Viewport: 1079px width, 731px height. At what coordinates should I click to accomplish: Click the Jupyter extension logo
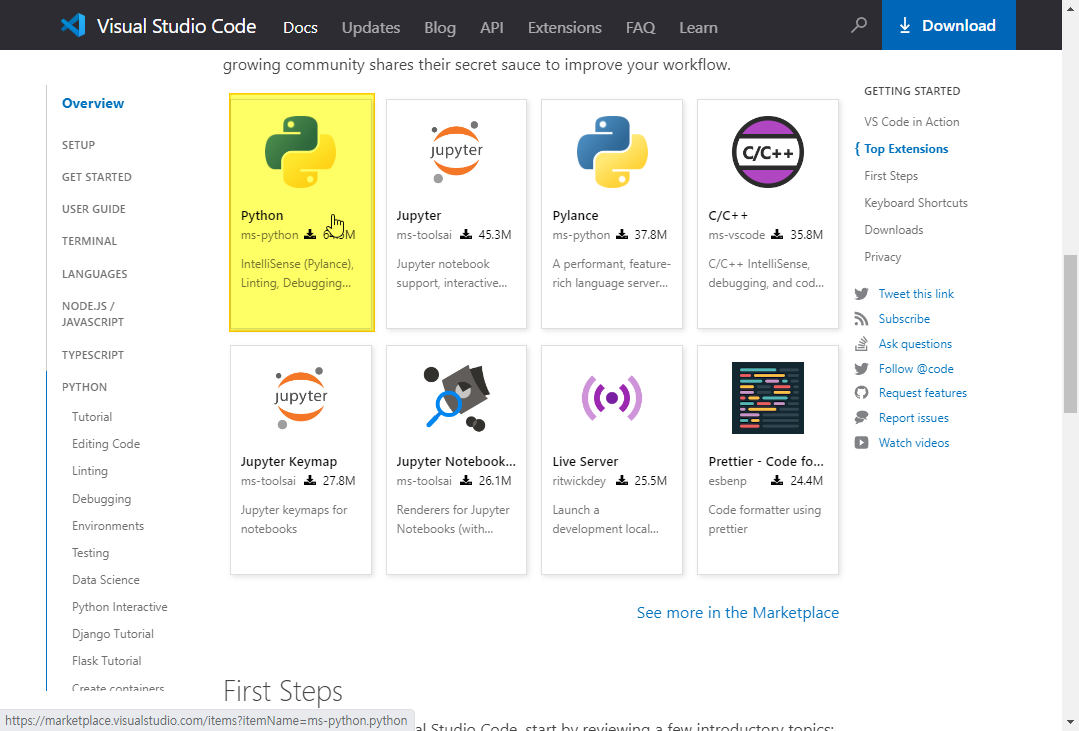coord(456,151)
